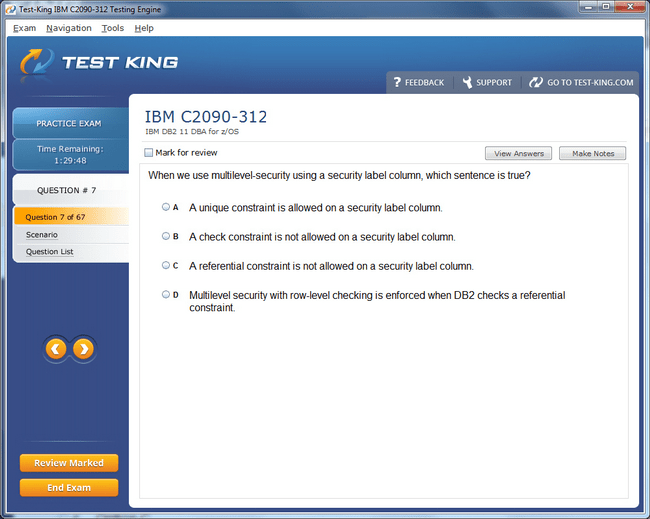Open the Scenario link
The width and height of the screenshot is (650, 519).
click(x=41, y=235)
